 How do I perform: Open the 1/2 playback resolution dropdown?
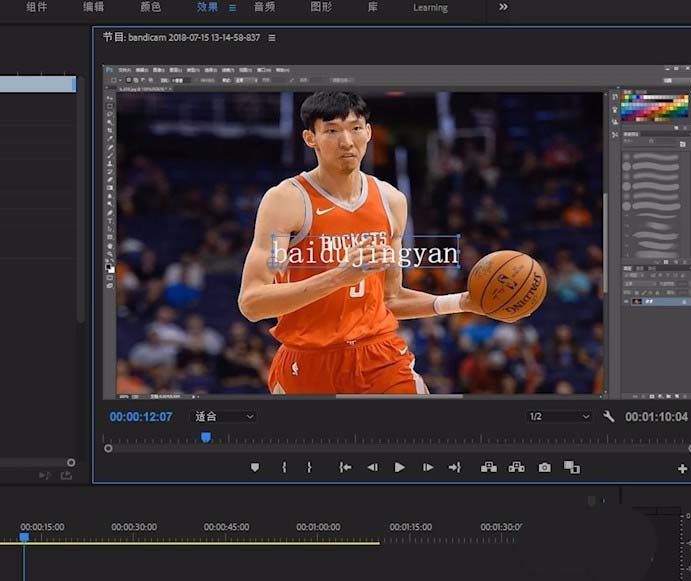[559, 416]
